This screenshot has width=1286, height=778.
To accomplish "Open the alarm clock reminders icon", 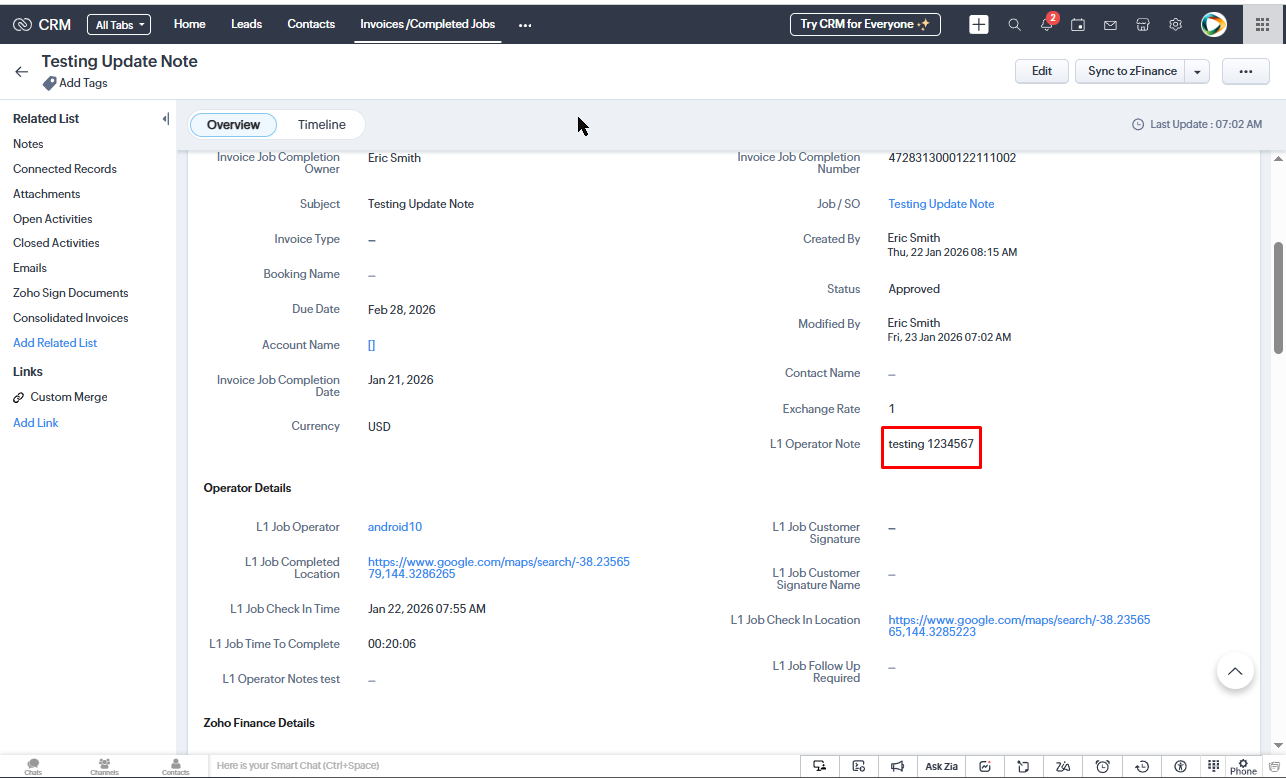I will (x=1102, y=766).
